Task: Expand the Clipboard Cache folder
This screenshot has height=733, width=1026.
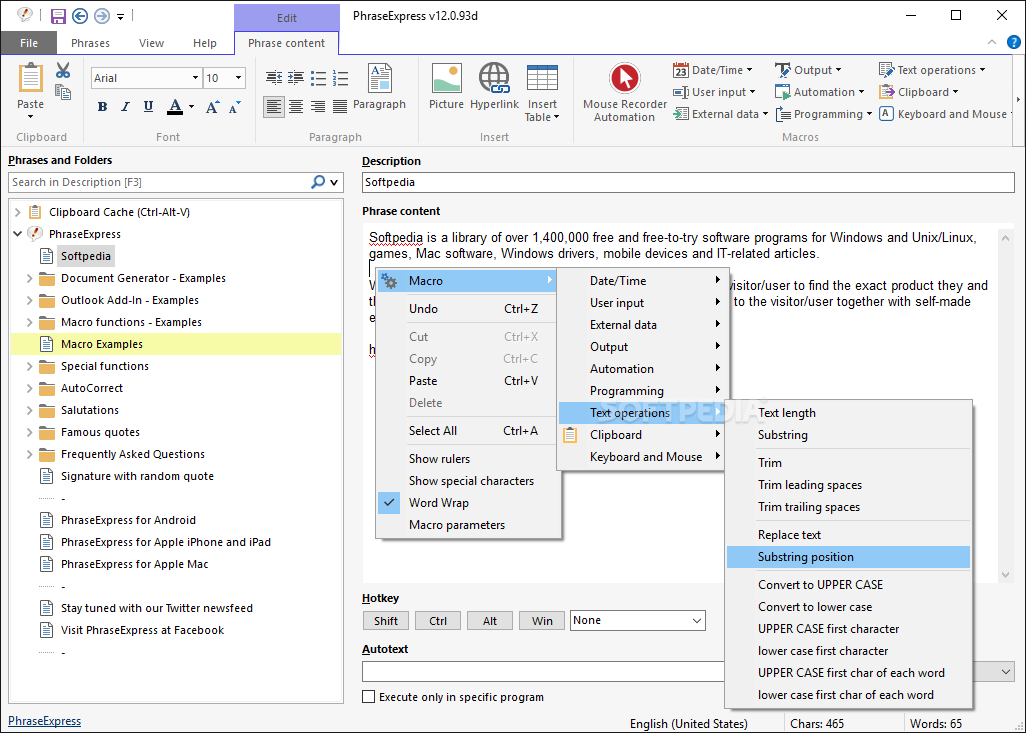Action: pos(18,212)
